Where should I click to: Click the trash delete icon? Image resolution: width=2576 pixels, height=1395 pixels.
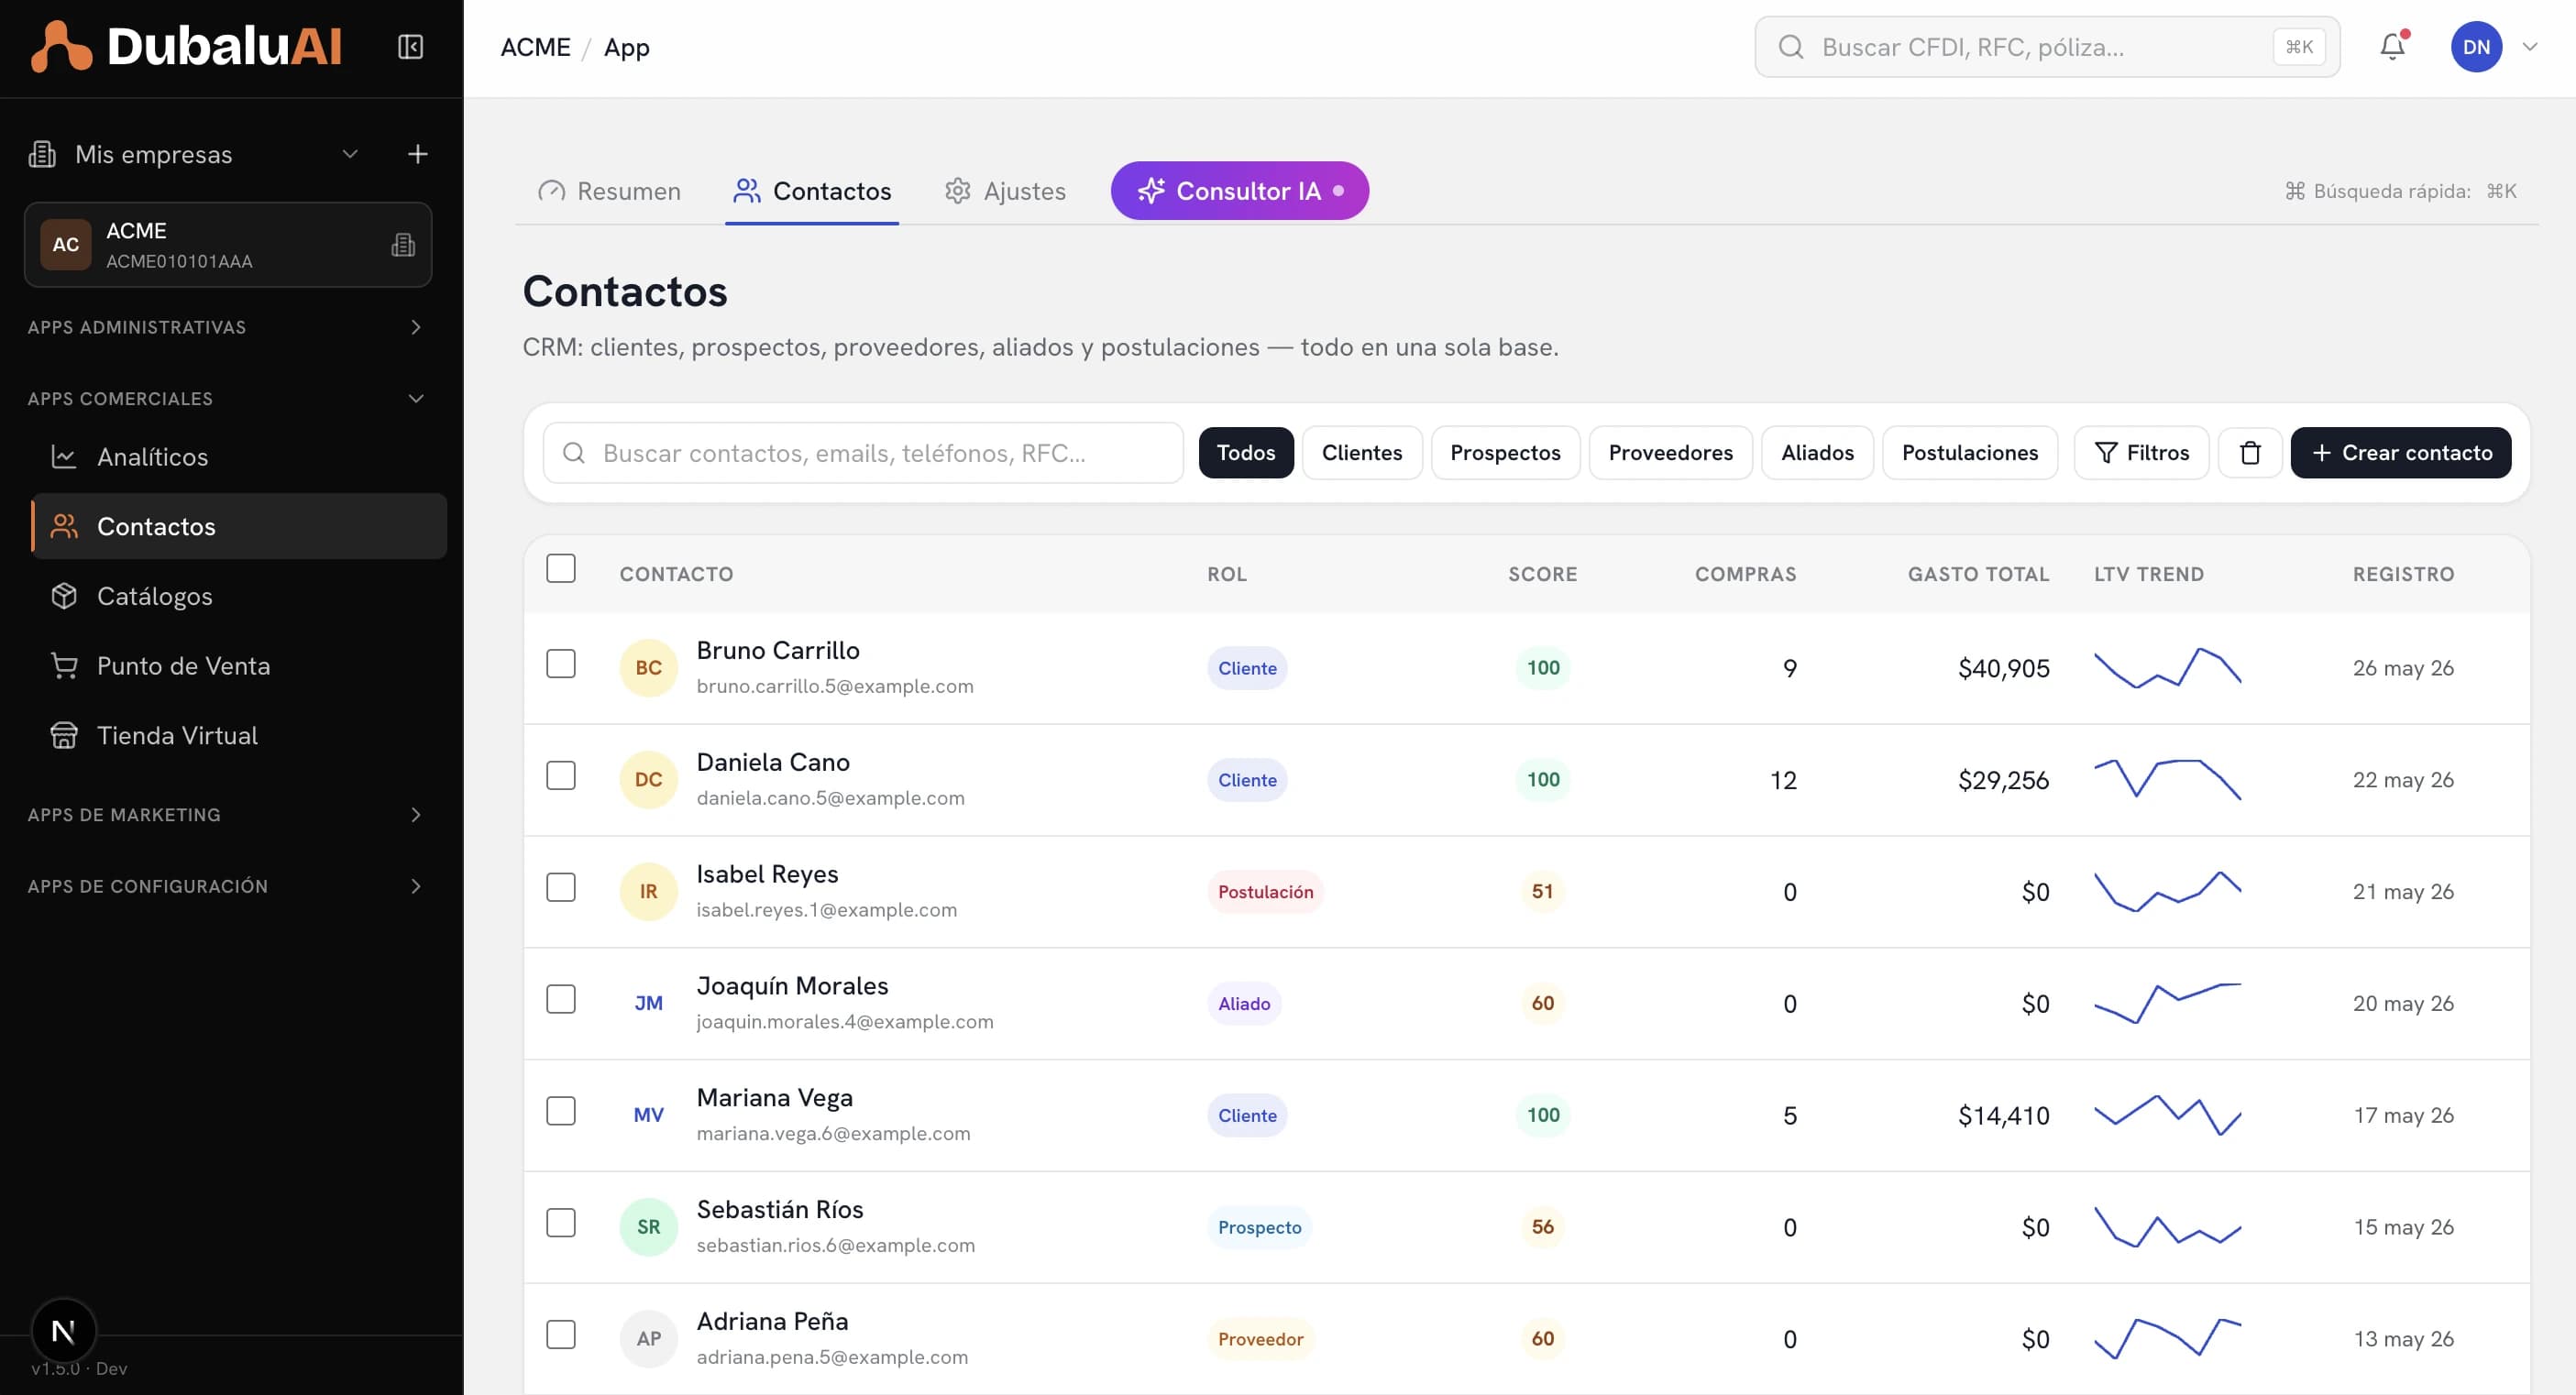(x=2250, y=453)
